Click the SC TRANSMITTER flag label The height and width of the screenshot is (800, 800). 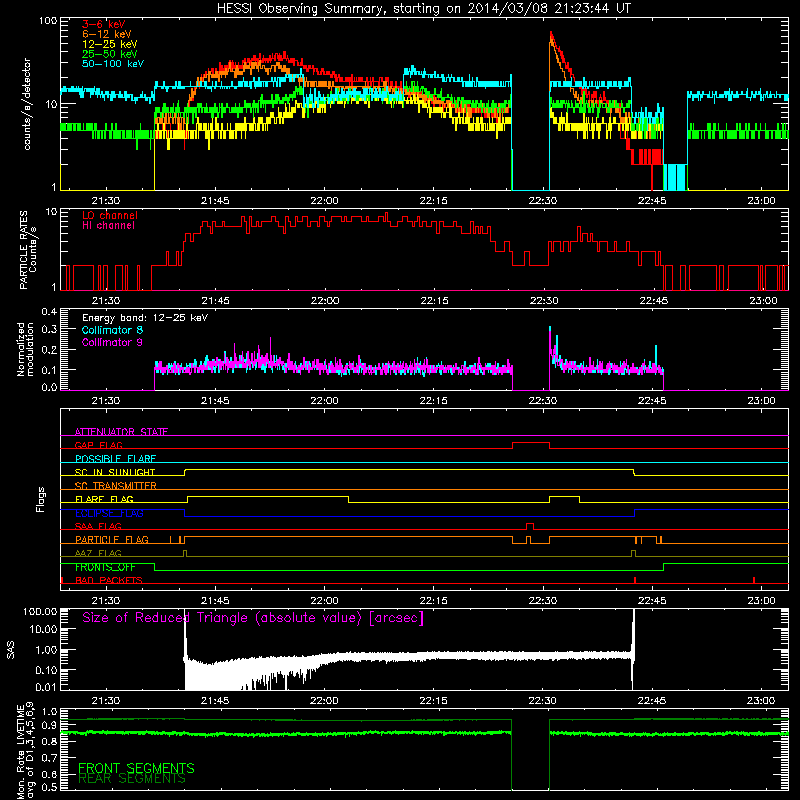click(x=116, y=486)
